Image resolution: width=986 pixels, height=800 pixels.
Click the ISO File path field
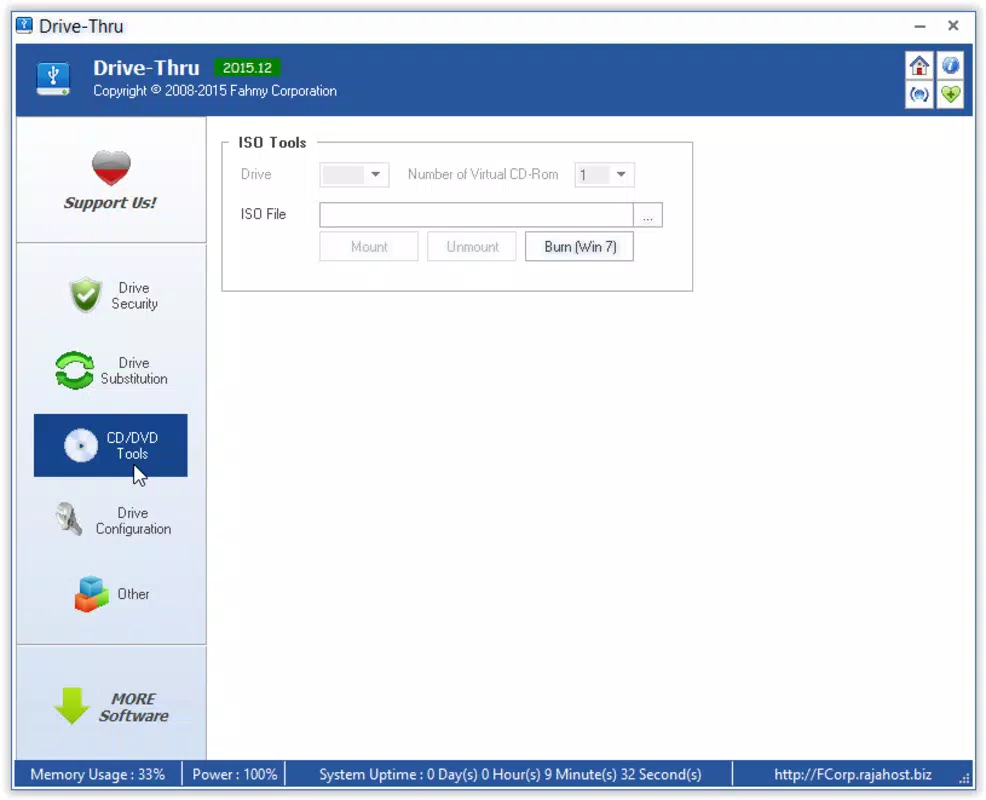coord(476,214)
